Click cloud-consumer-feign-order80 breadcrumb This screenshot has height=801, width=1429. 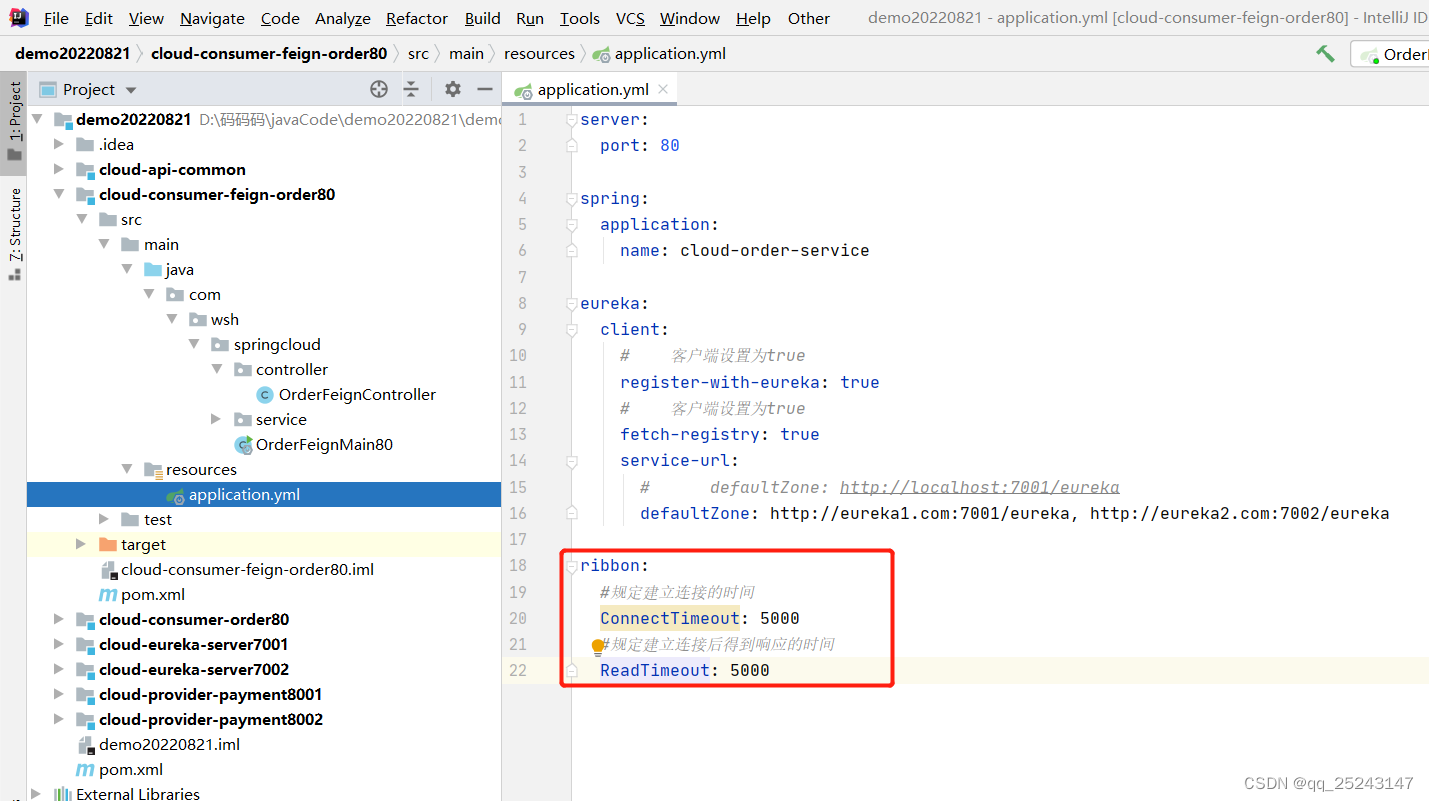(x=269, y=54)
